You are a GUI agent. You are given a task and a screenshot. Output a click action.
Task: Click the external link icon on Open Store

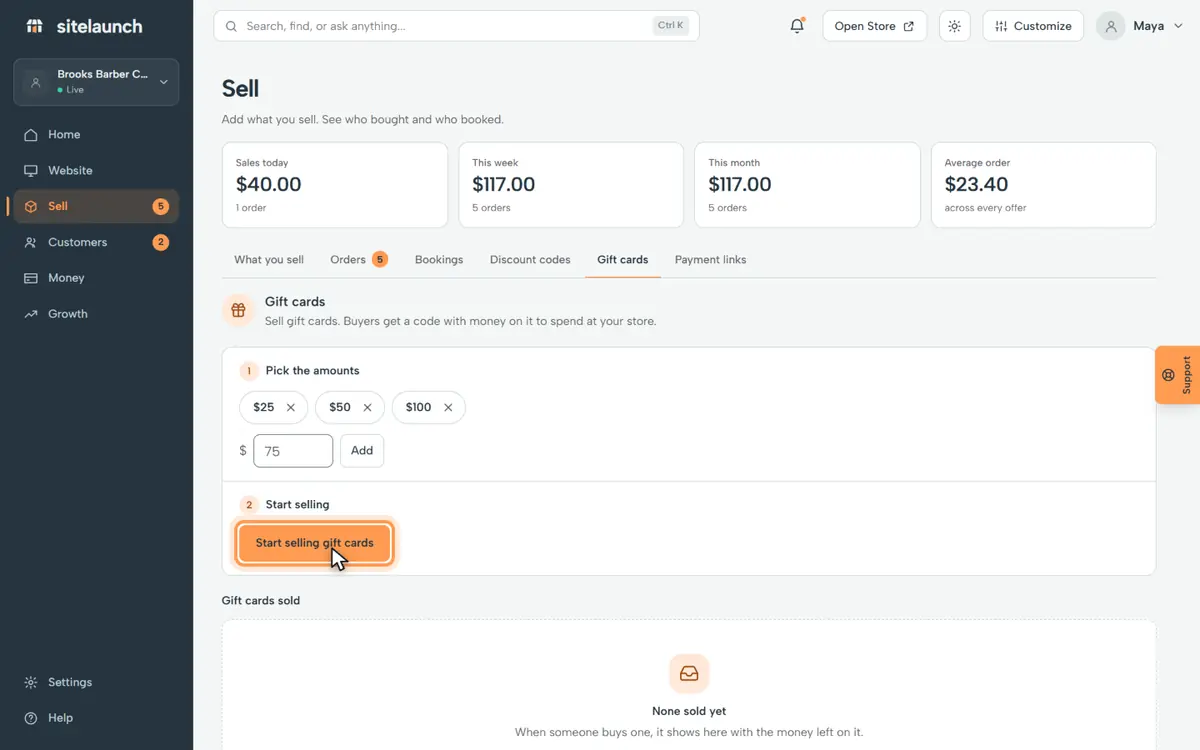(x=909, y=27)
